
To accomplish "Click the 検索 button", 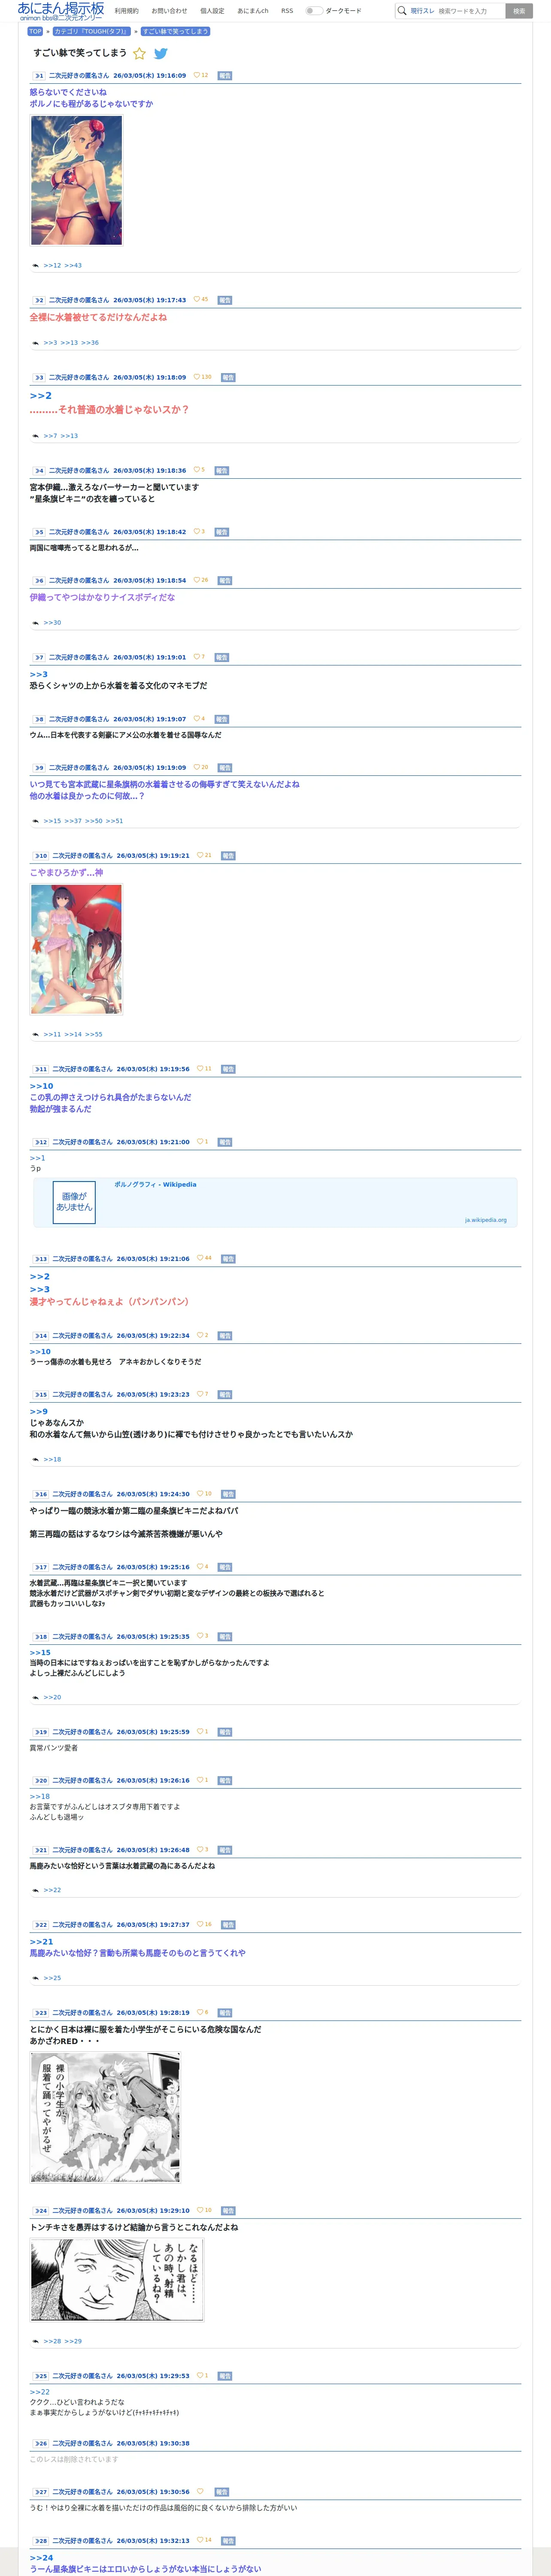I will click(518, 11).
